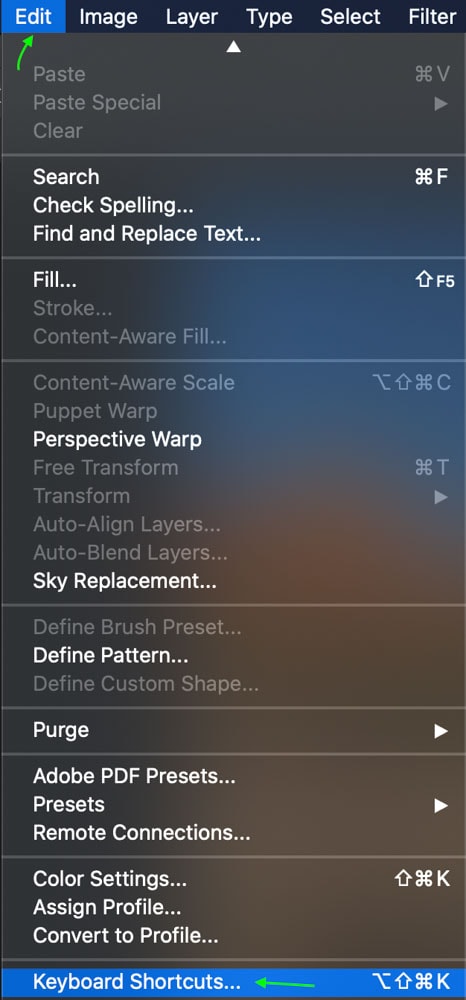466x1000 pixels.
Task: Expand the Purge submenu arrow
Action: coord(441,731)
